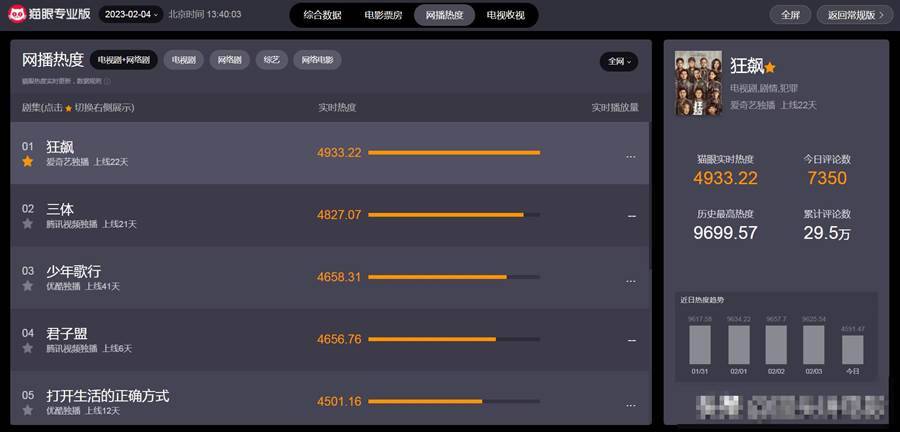Click the 02/01 bar in trend chart
The height and width of the screenshot is (432, 900).
pyautogui.click(x=738, y=345)
